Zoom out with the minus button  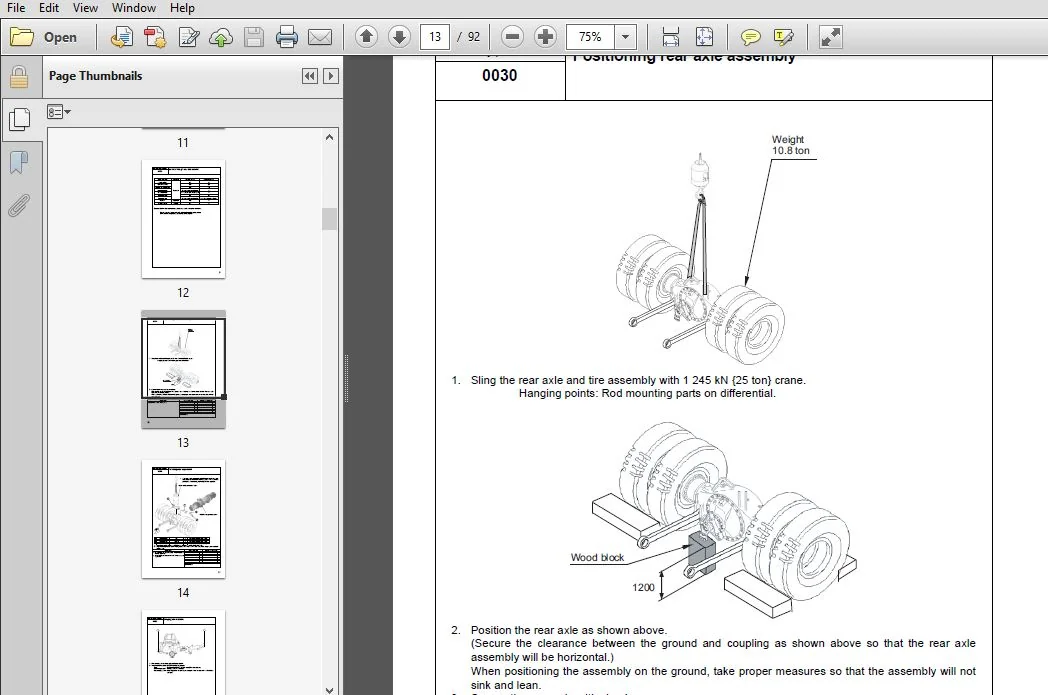[512, 37]
